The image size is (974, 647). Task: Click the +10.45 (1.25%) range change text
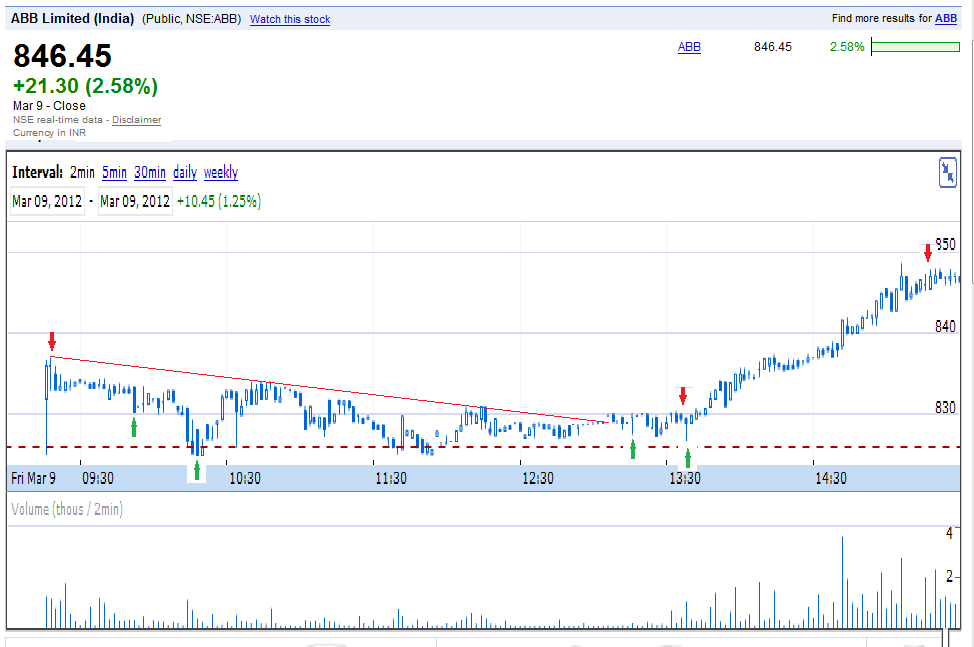point(219,201)
